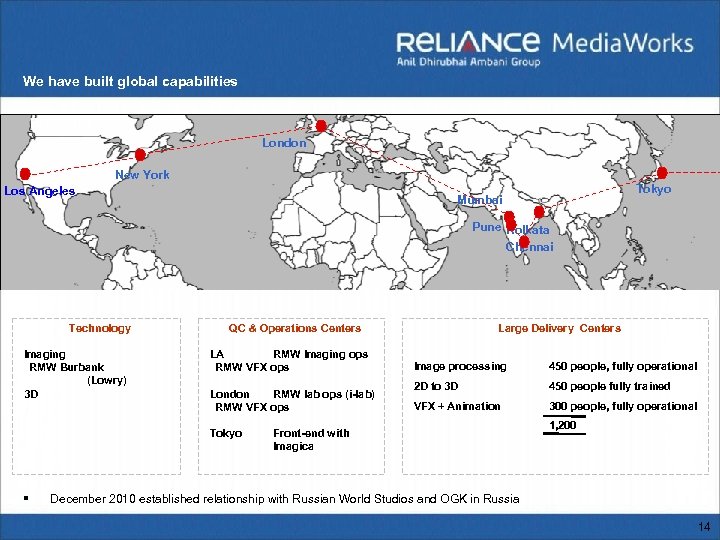The width and height of the screenshot is (720, 540).
Task: Click the Chennai red map marker
Action: click(524, 242)
